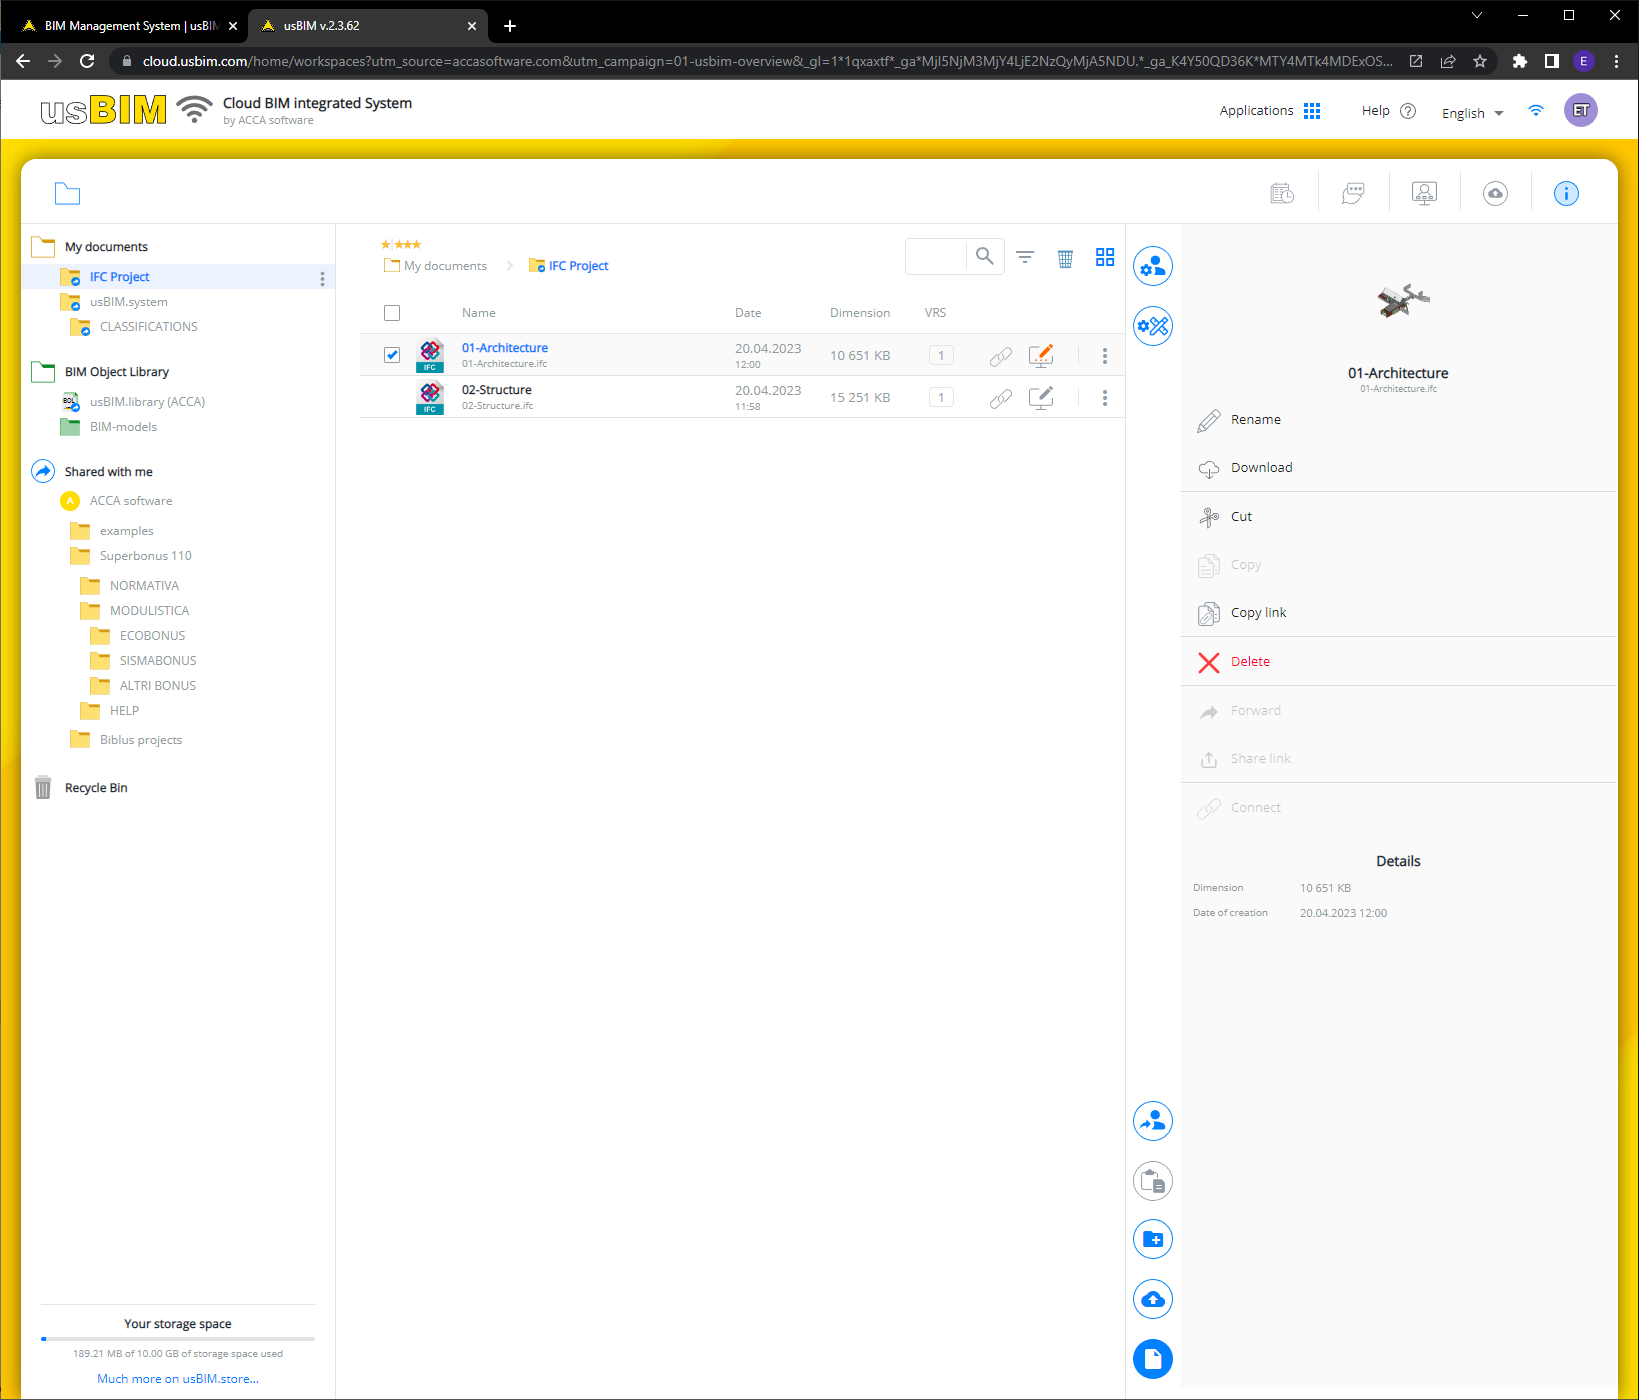Open version number box for 02-Structure
Viewport: 1639px width, 1400px height.
pos(941,397)
